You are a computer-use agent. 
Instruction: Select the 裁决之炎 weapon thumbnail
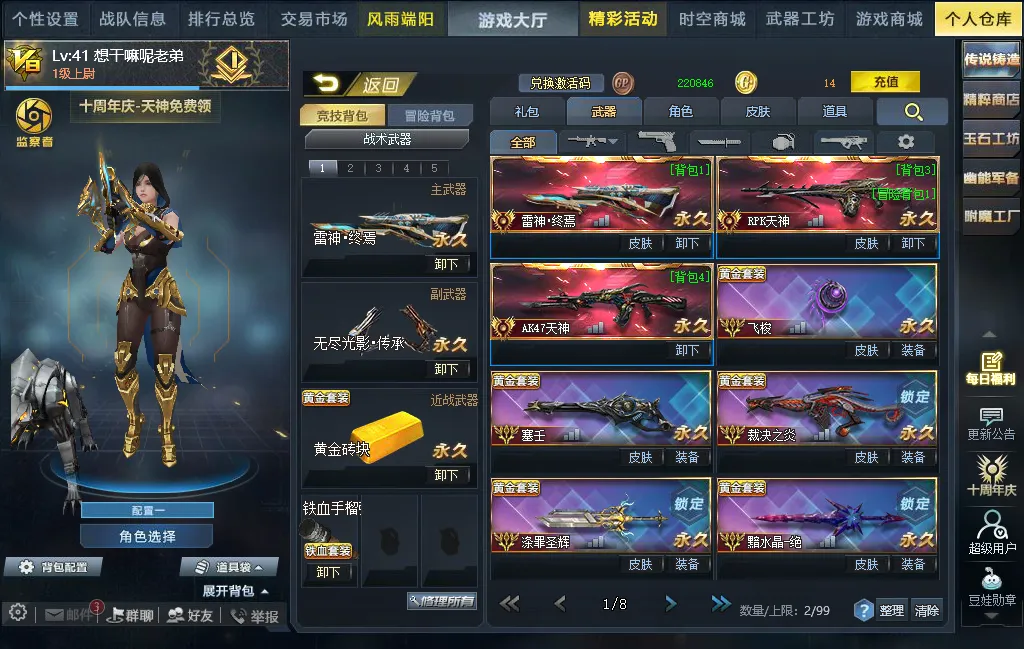tap(827, 408)
